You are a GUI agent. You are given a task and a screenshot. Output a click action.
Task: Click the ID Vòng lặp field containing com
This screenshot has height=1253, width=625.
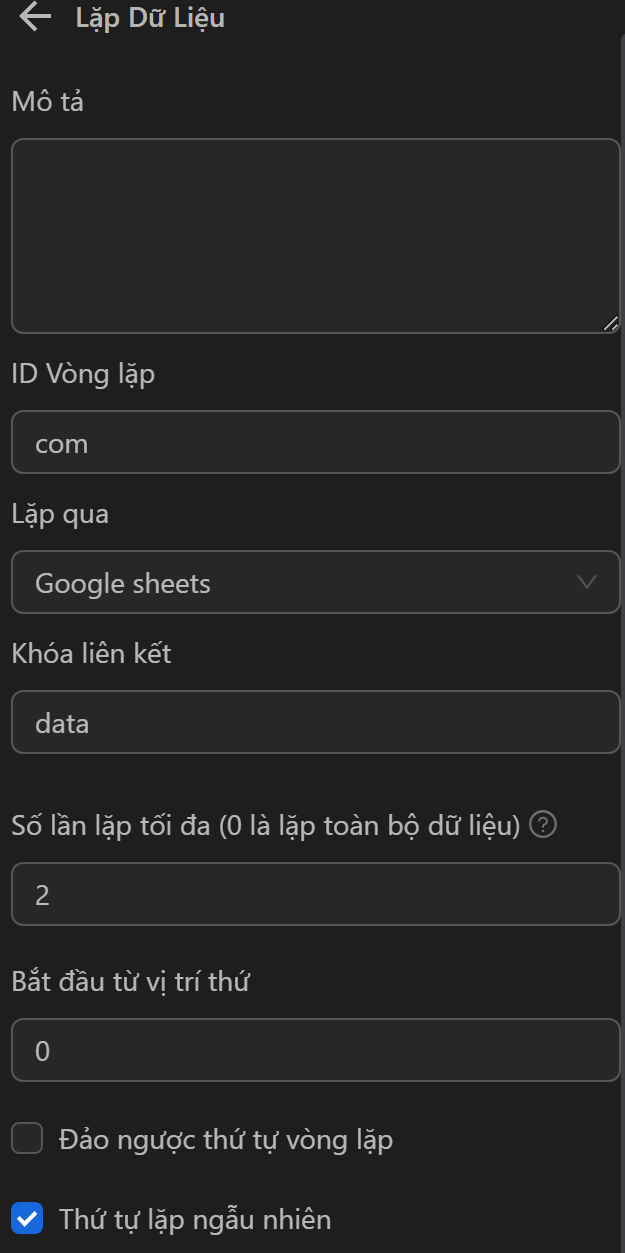coord(315,442)
